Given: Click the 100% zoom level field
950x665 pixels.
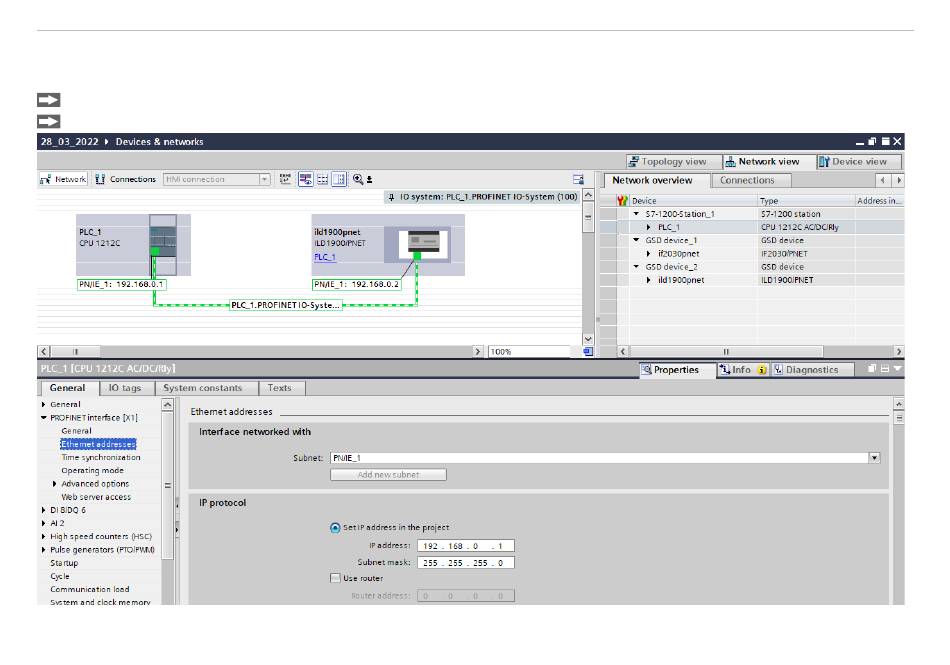Looking at the screenshot, I should [x=529, y=351].
